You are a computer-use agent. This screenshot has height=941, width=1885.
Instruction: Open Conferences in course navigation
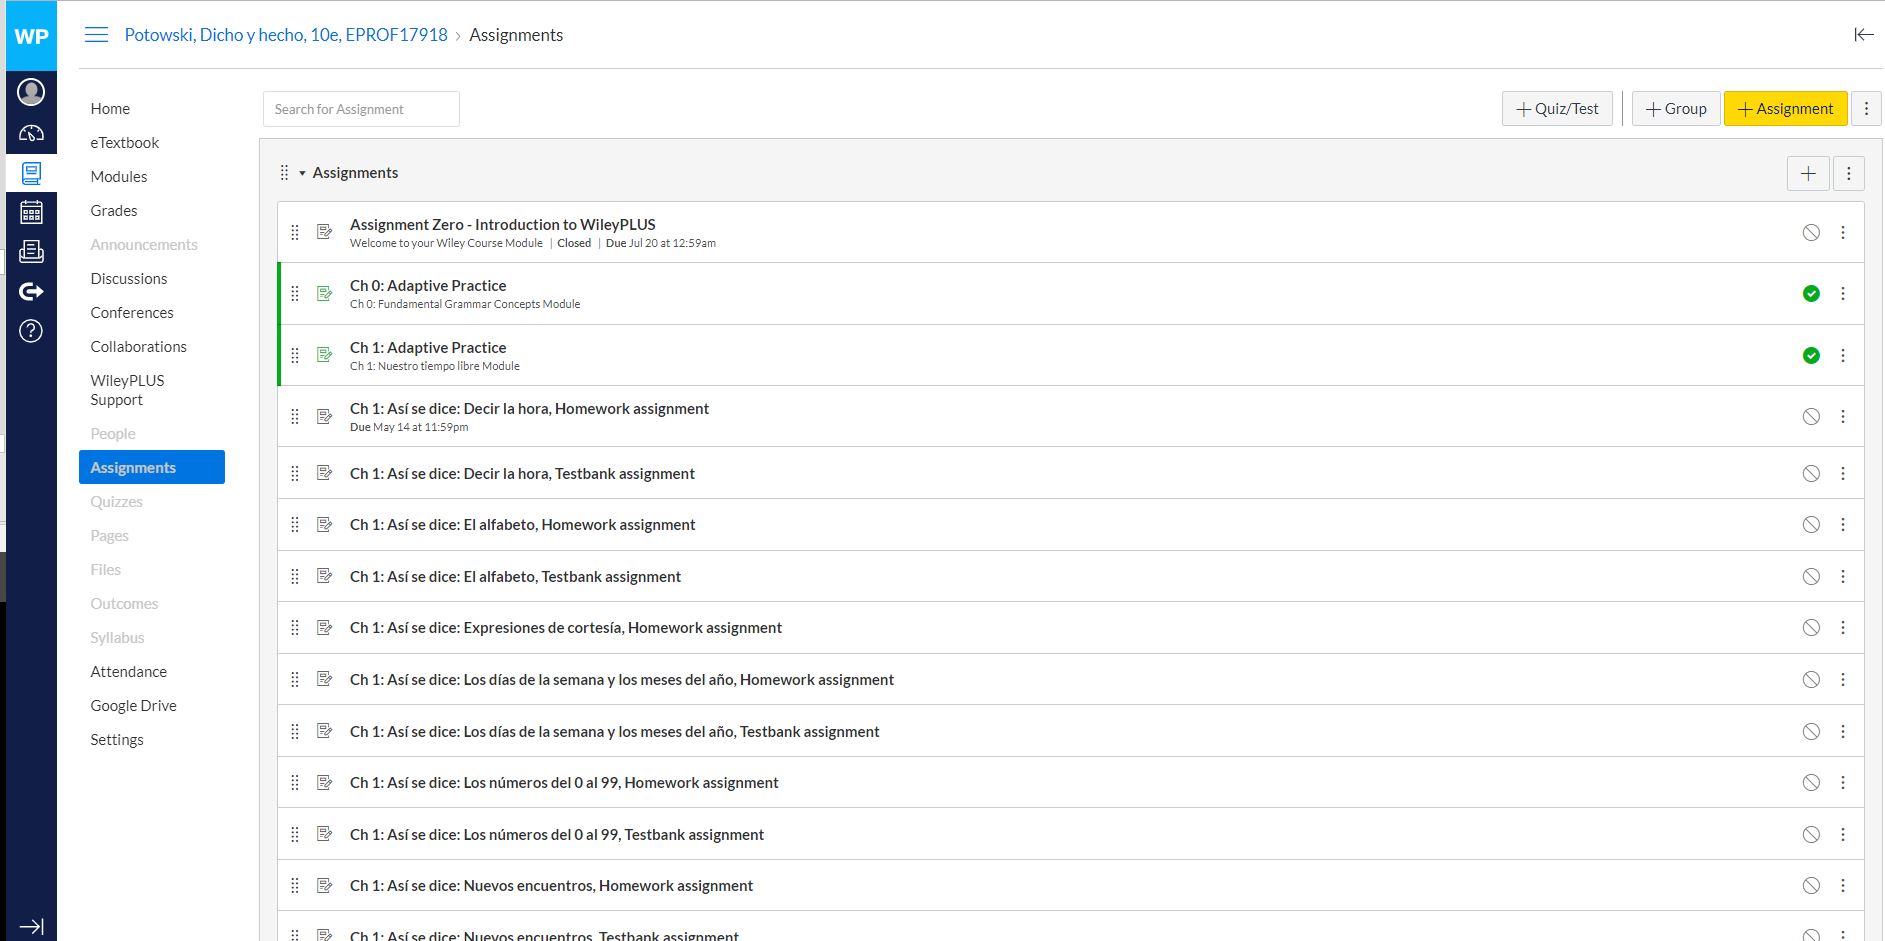(132, 313)
